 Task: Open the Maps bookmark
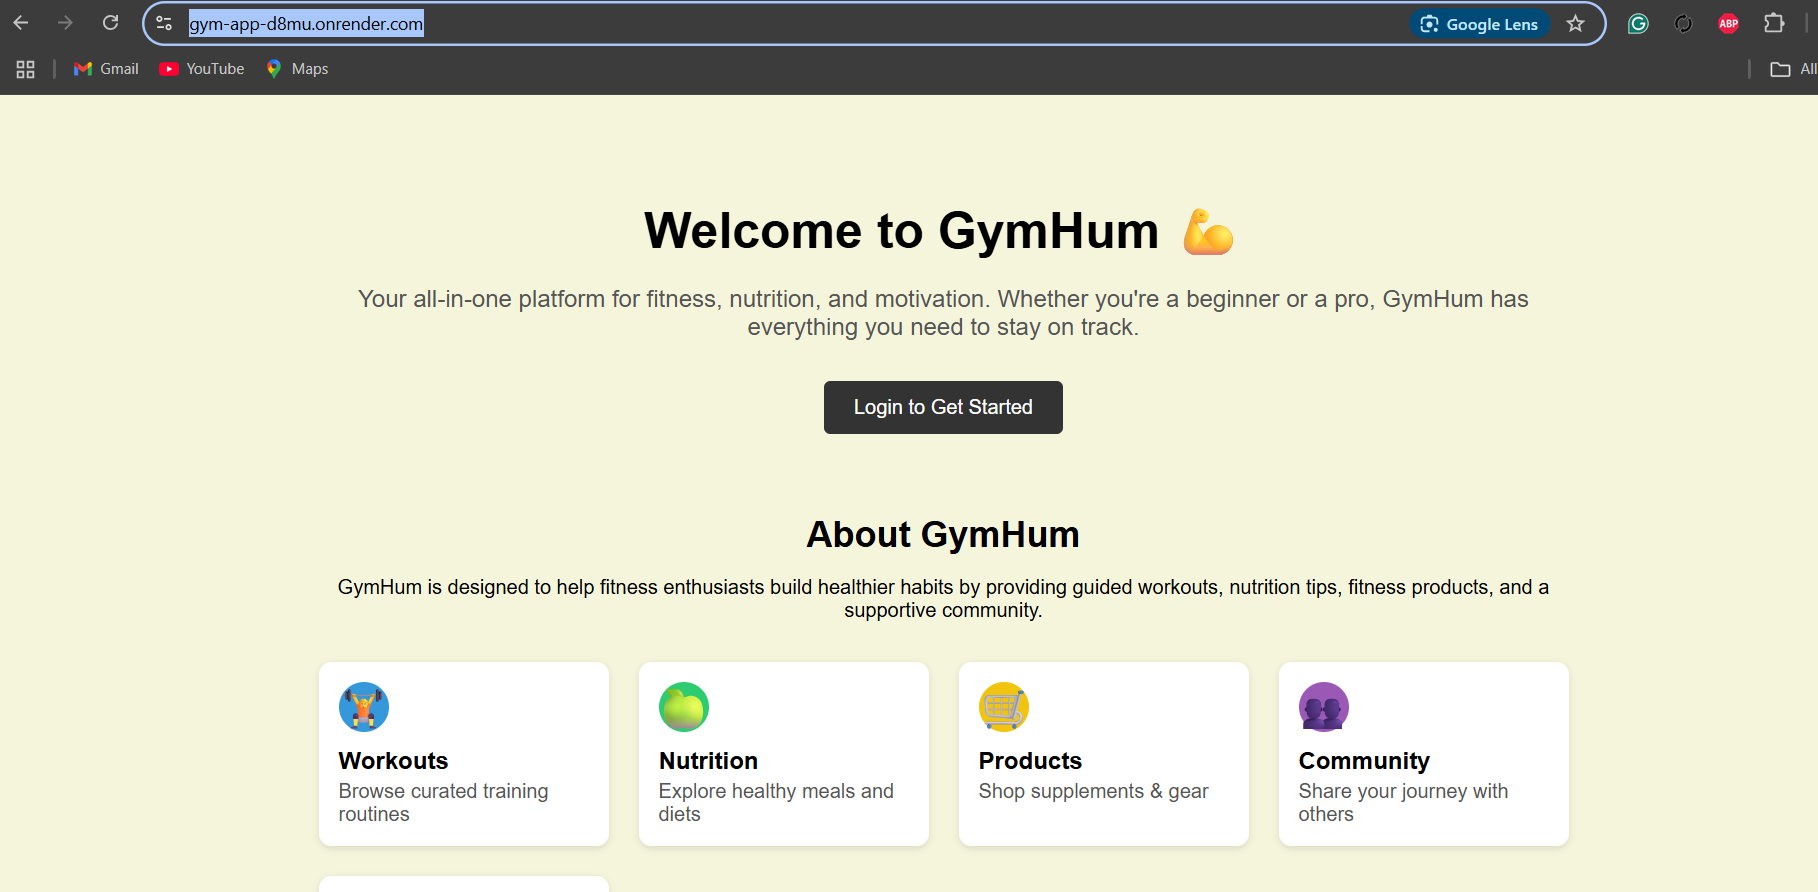pos(297,69)
